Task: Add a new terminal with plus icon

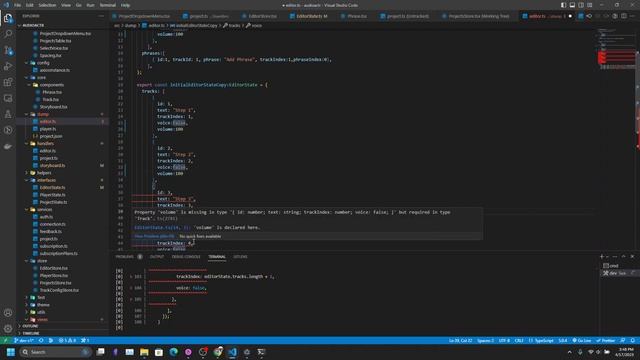Action: coord(602,256)
